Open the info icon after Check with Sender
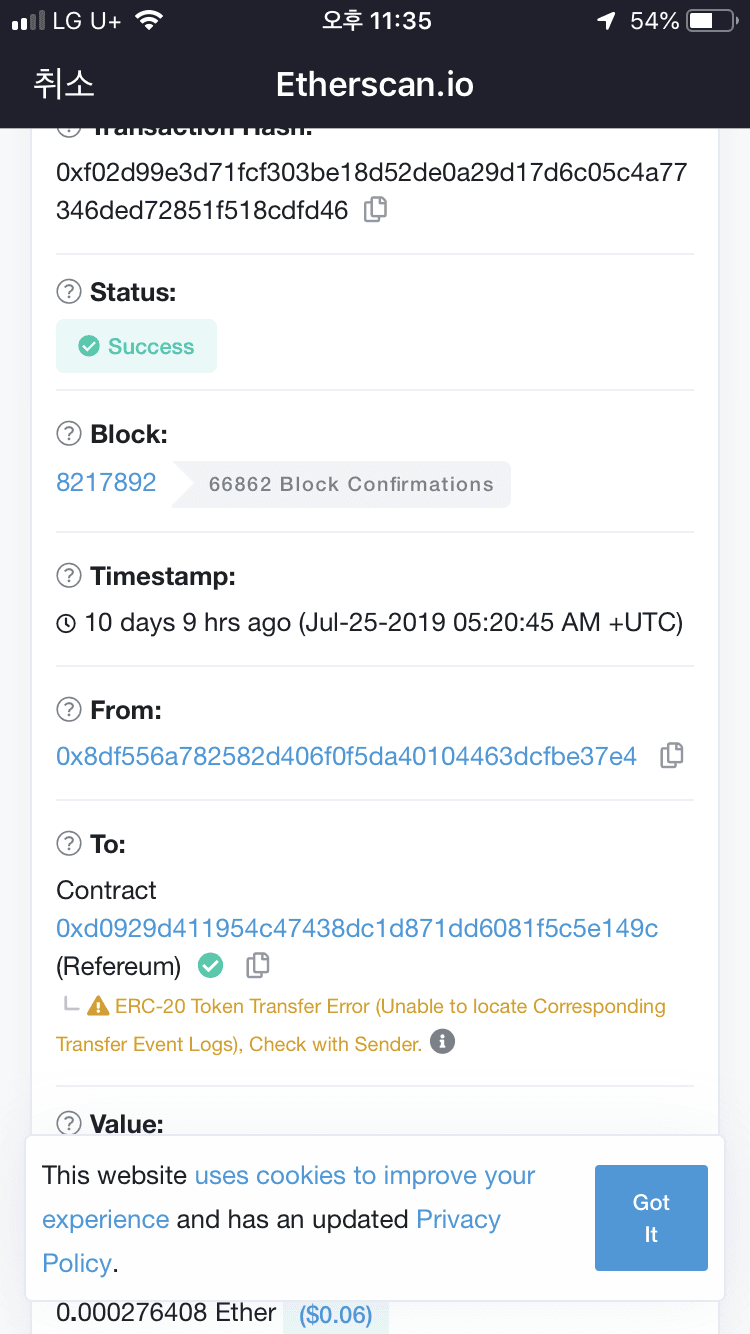This screenshot has width=750, height=1334. (442, 1042)
